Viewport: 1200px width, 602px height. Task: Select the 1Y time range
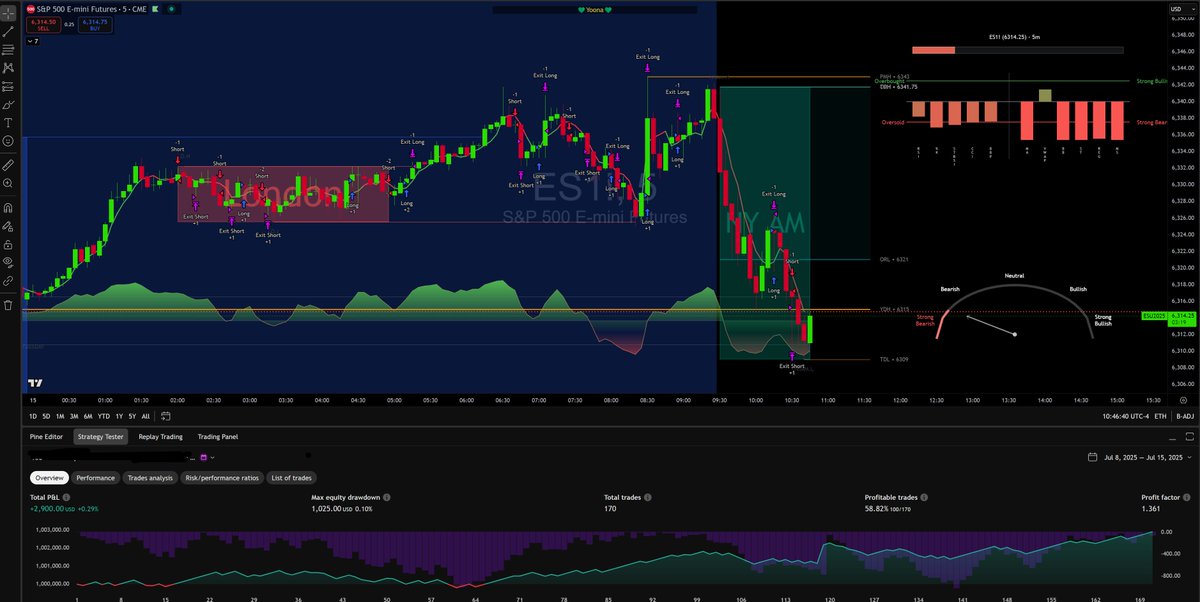point(119,415)
